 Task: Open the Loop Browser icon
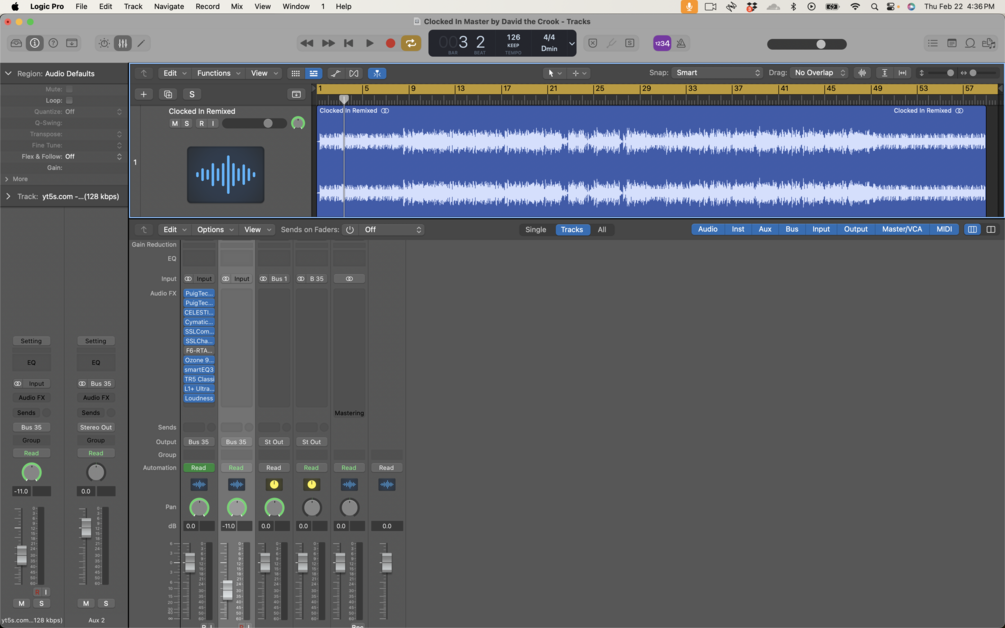(x=970, y=43)
